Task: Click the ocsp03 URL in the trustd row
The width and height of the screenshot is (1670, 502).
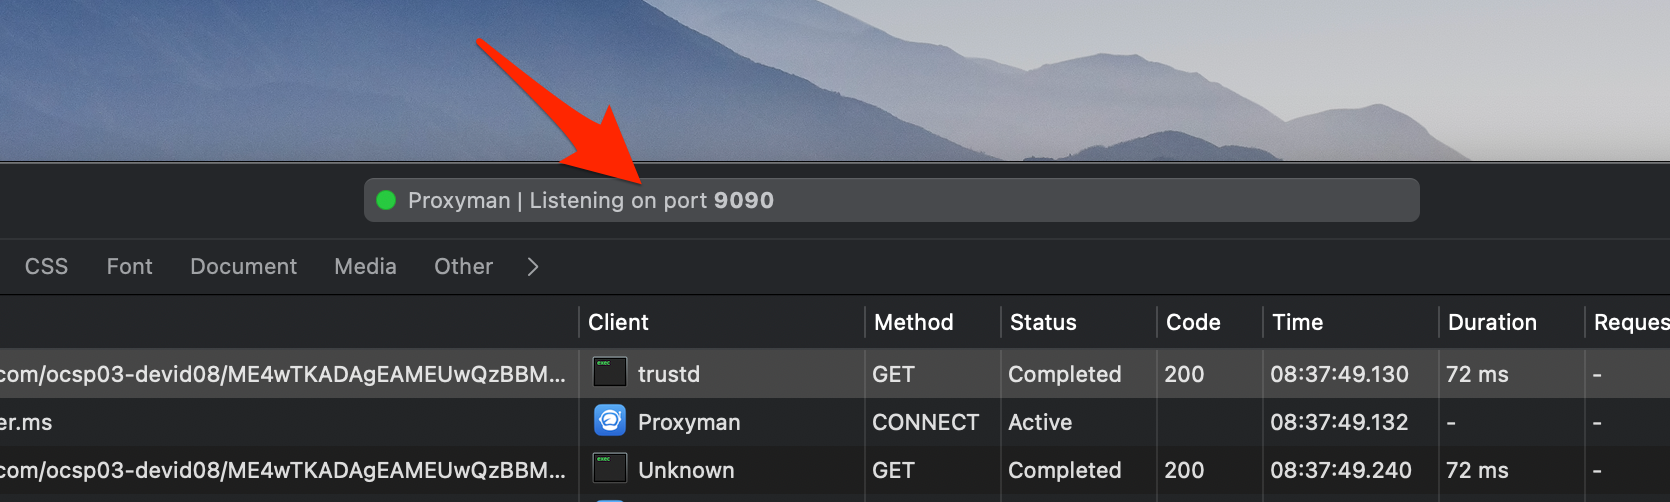Action: click(x=283, y=374)
